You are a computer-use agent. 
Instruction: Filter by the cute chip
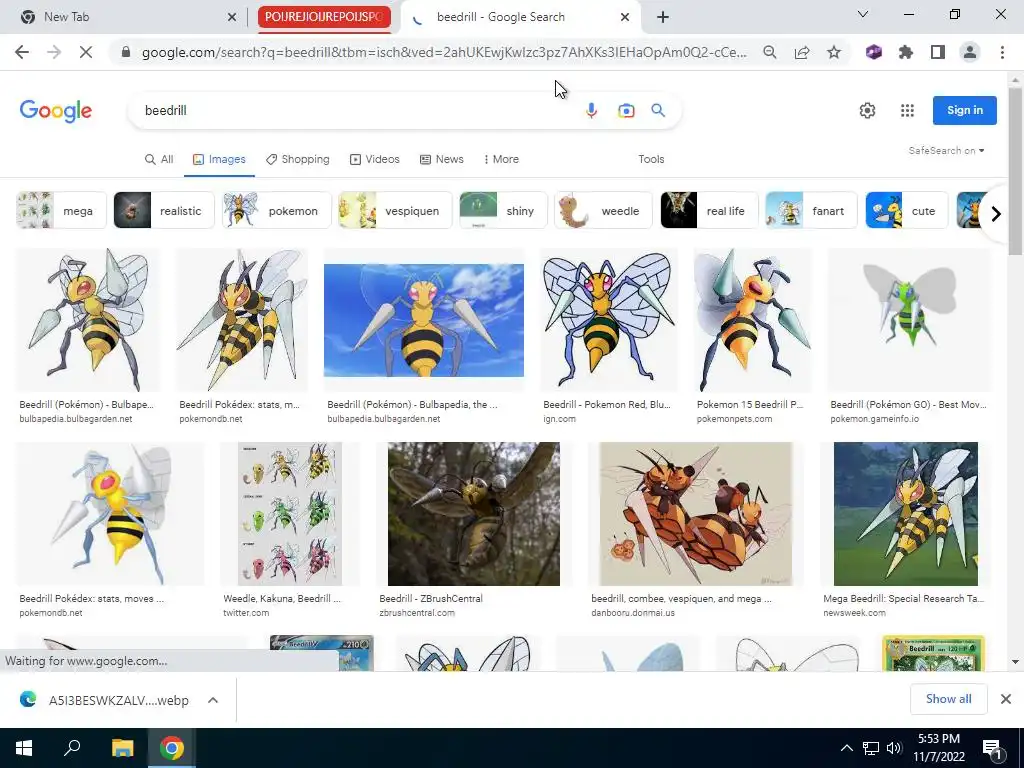pos(906,210)
